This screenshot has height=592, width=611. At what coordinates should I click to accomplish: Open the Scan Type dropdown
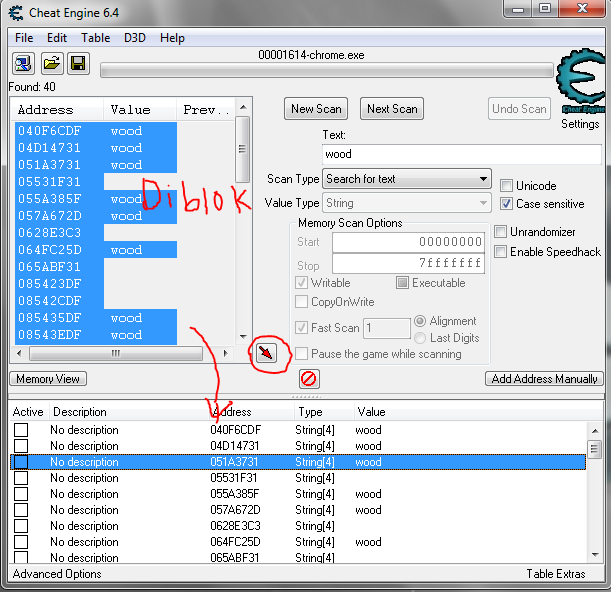tap(406, 179)
